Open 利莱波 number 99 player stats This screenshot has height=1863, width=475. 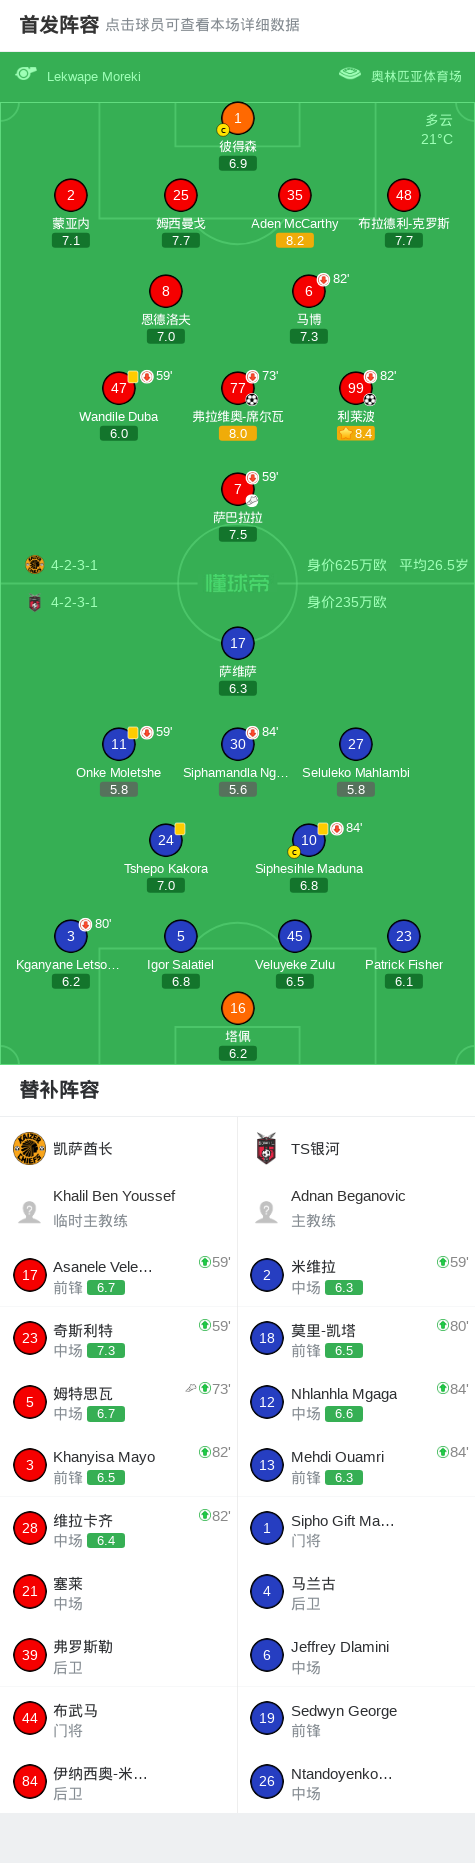(x=356, y=388)
